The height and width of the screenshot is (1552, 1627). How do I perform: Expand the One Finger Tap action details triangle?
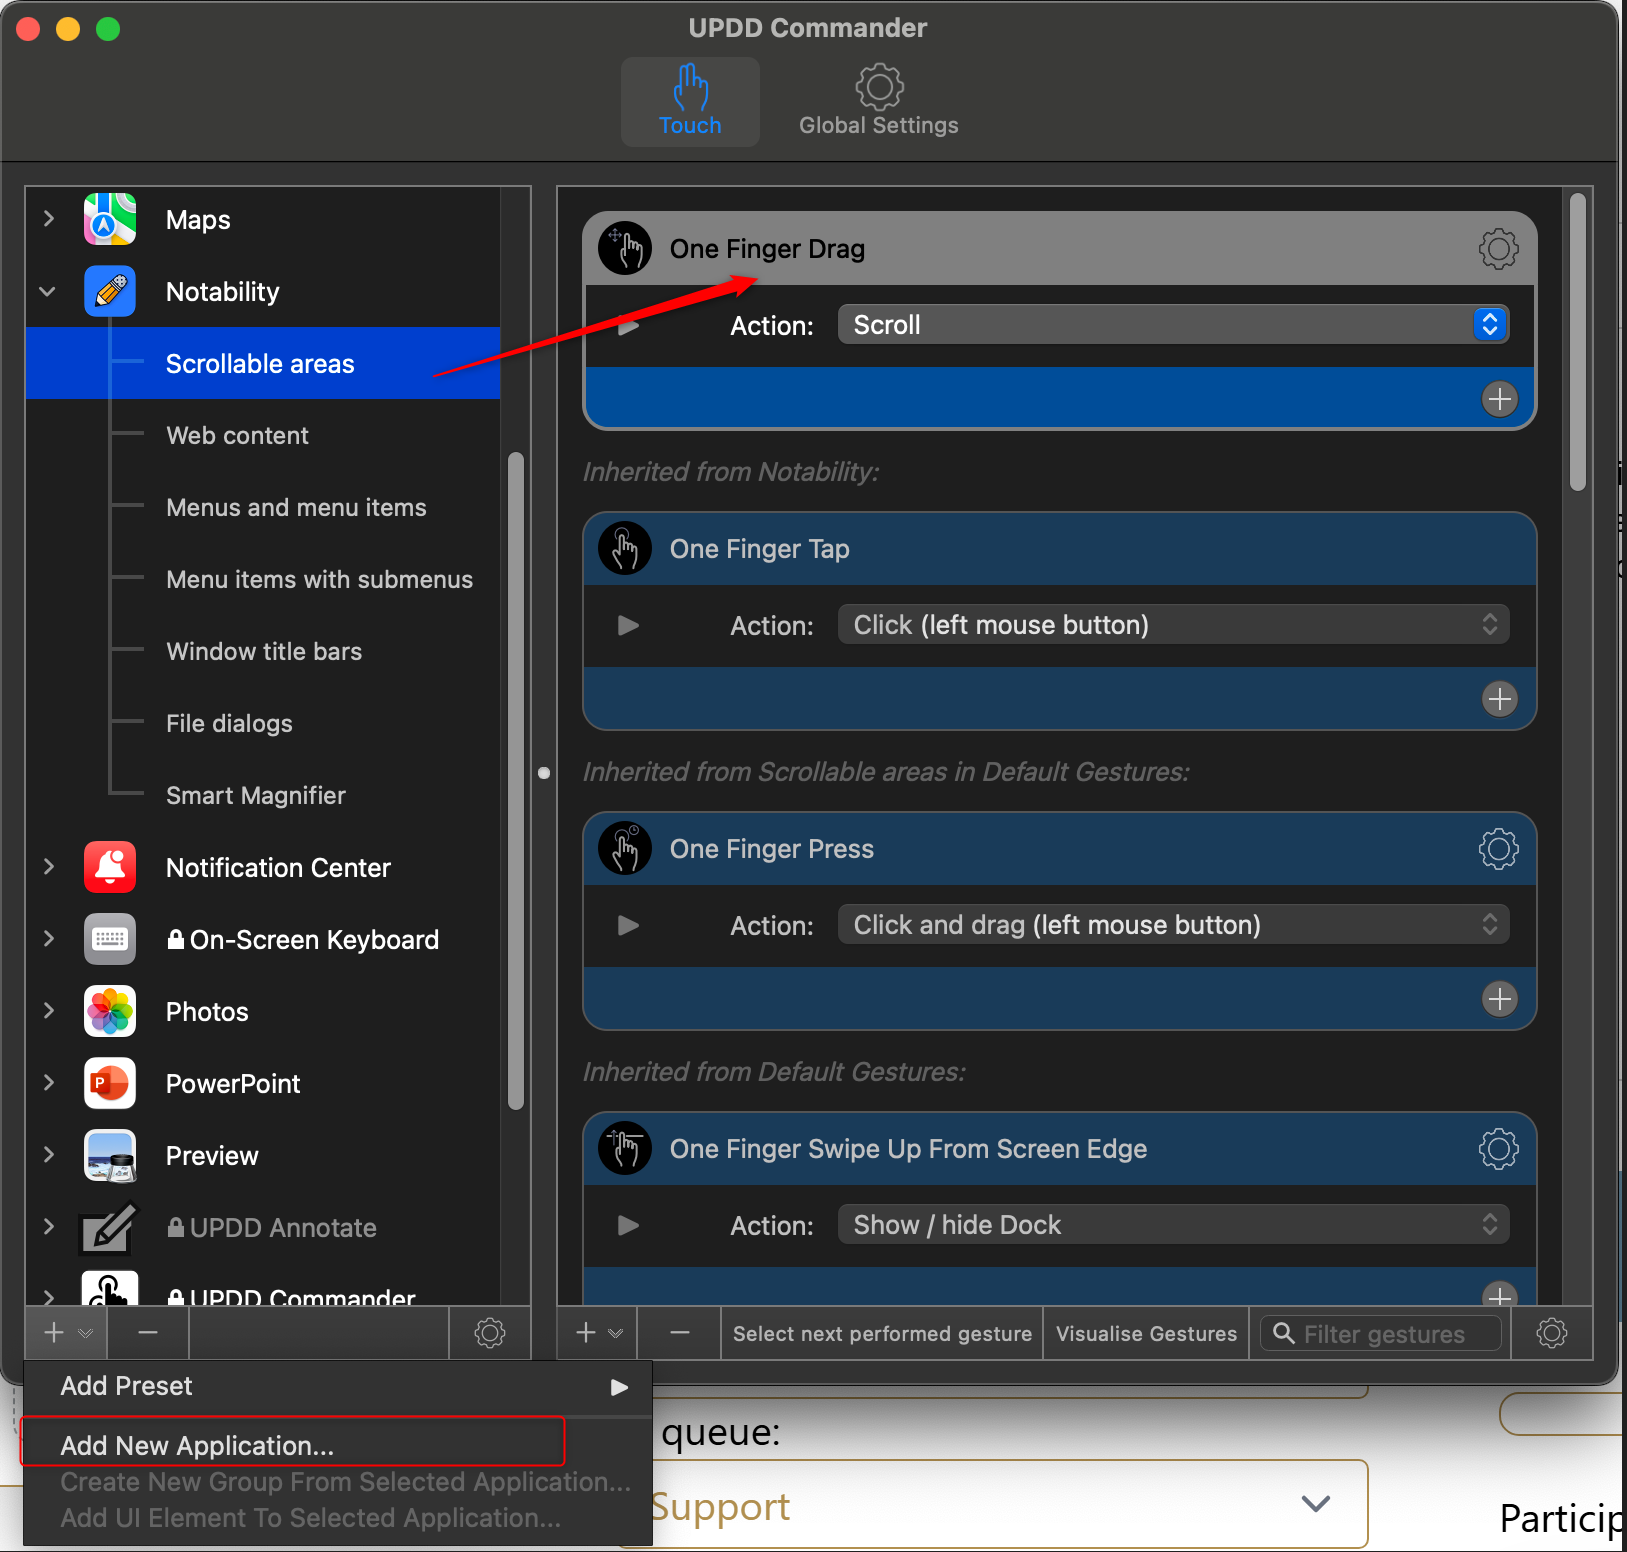[628, 626]
